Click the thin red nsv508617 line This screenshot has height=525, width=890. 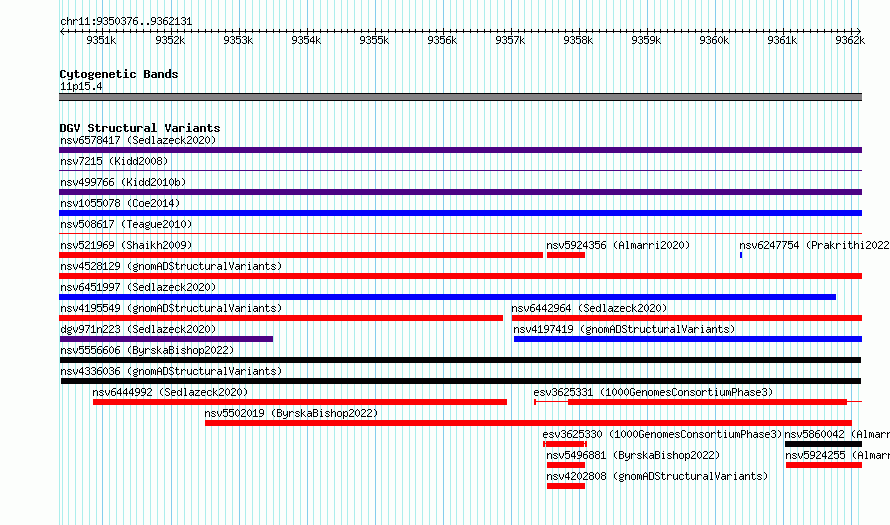(x=460, y=234)
